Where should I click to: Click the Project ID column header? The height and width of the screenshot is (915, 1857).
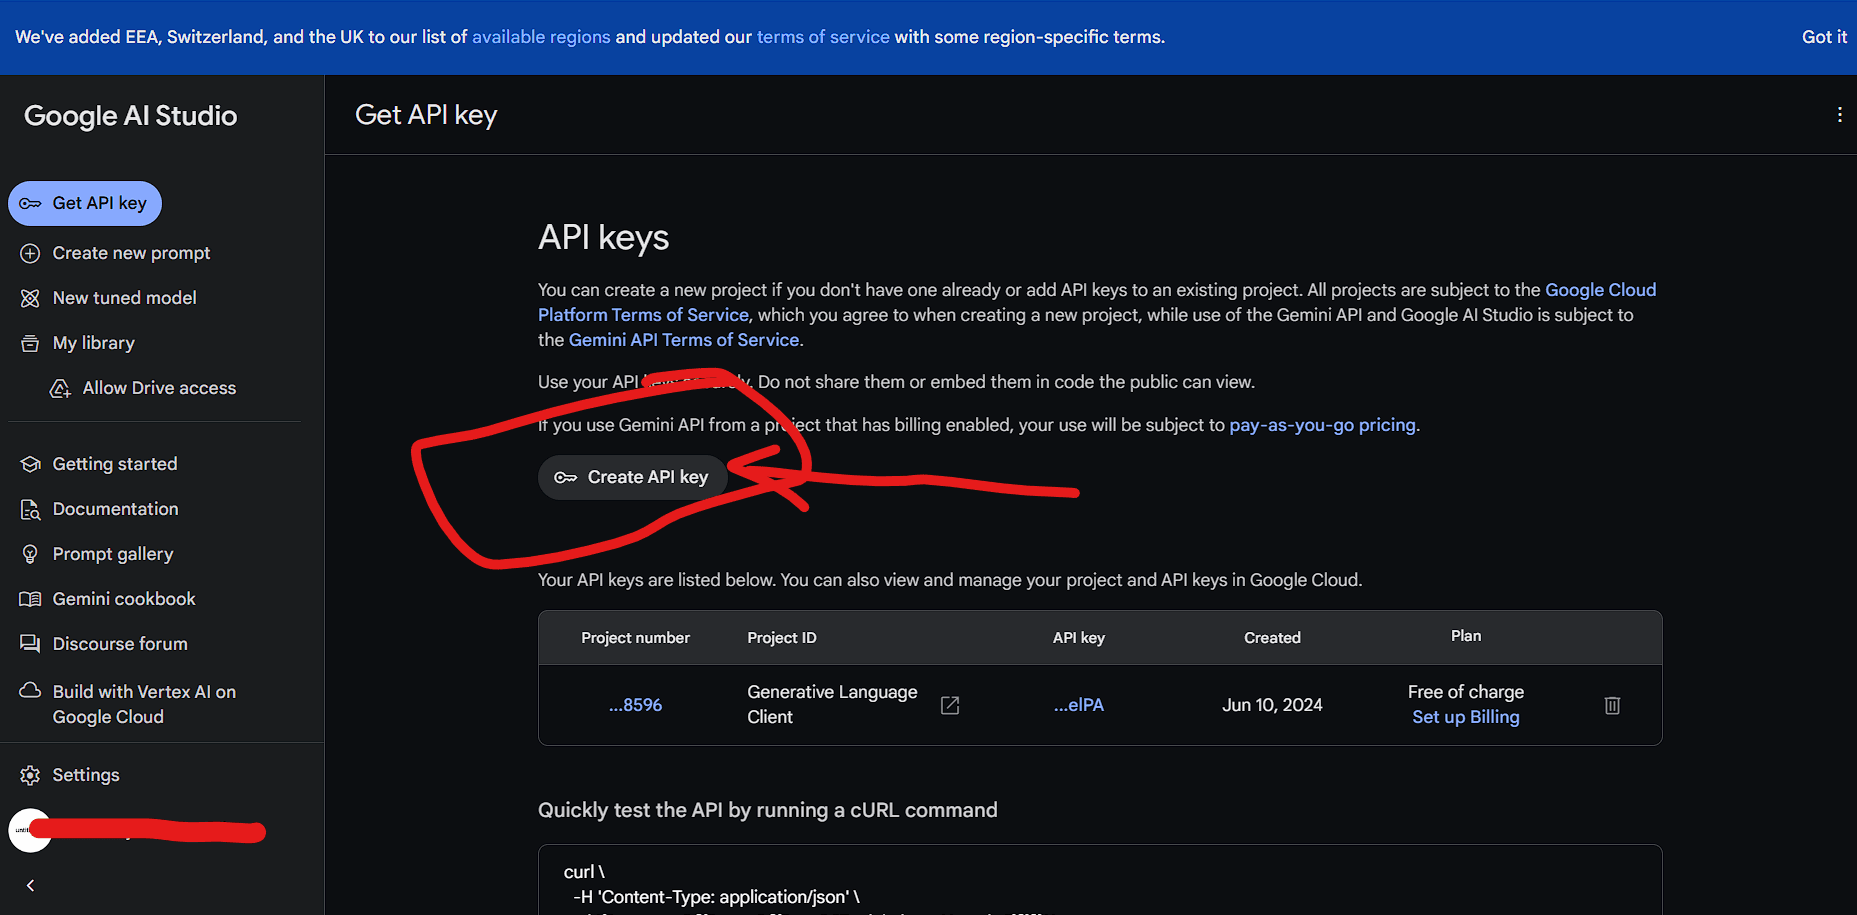tap(782, 638)
